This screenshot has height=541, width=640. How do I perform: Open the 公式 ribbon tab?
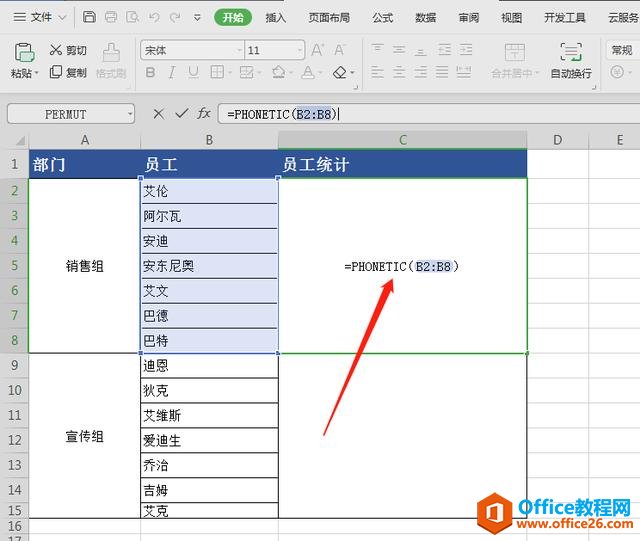click(x=382, y=18)
